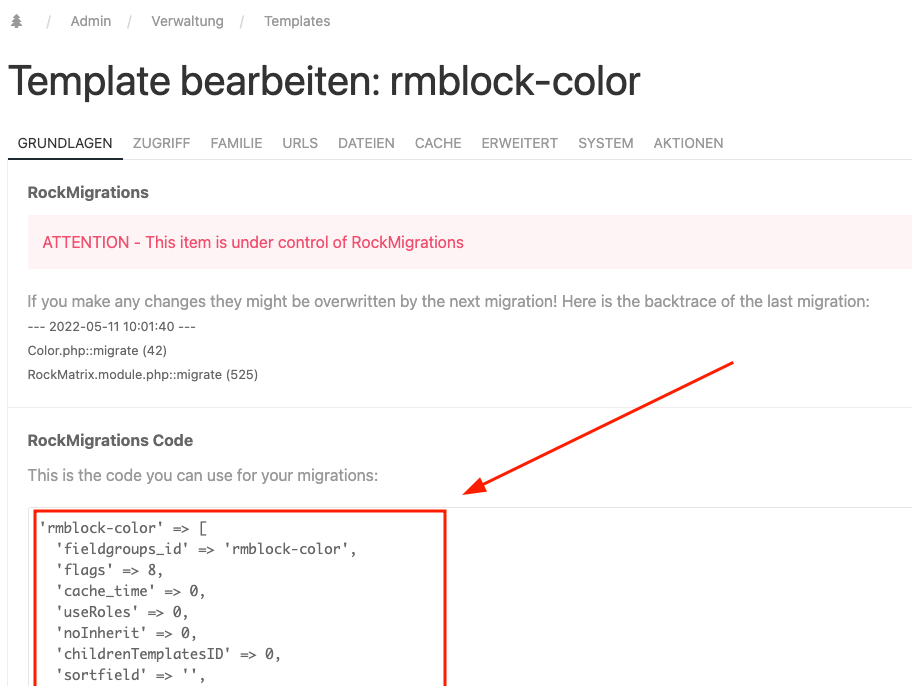Image resolution: width=912 pixels, height=686 pixels.
Task: Open the ERWEITERT tab
Action: point(519,143)
